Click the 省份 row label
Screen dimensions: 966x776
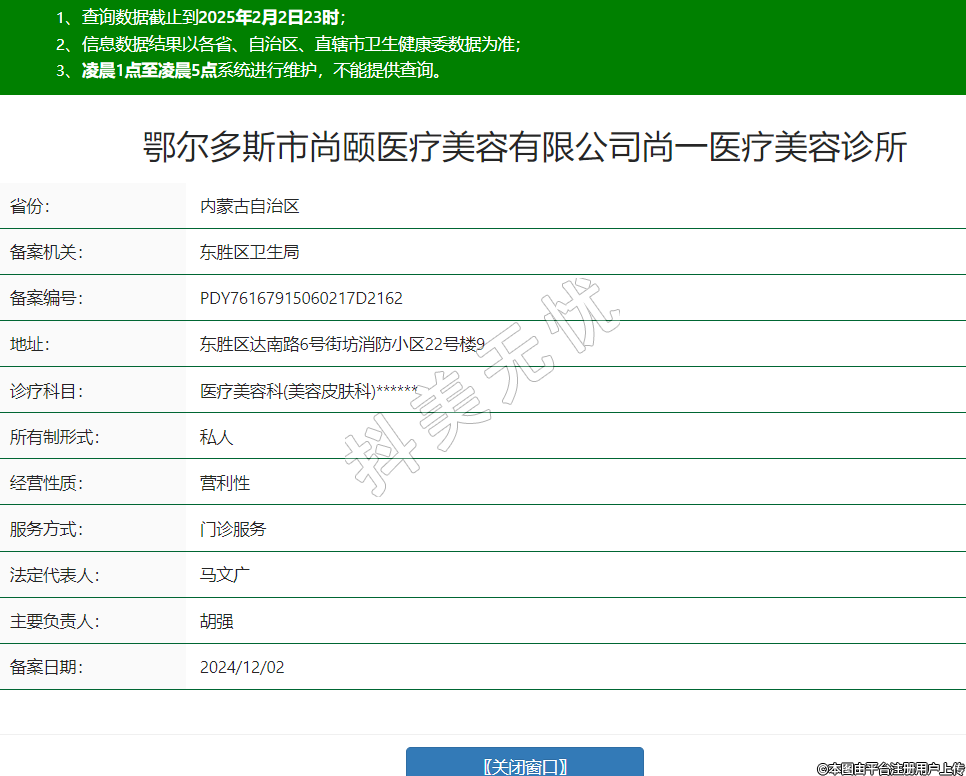pyautogui.click(x=30, y=207)
